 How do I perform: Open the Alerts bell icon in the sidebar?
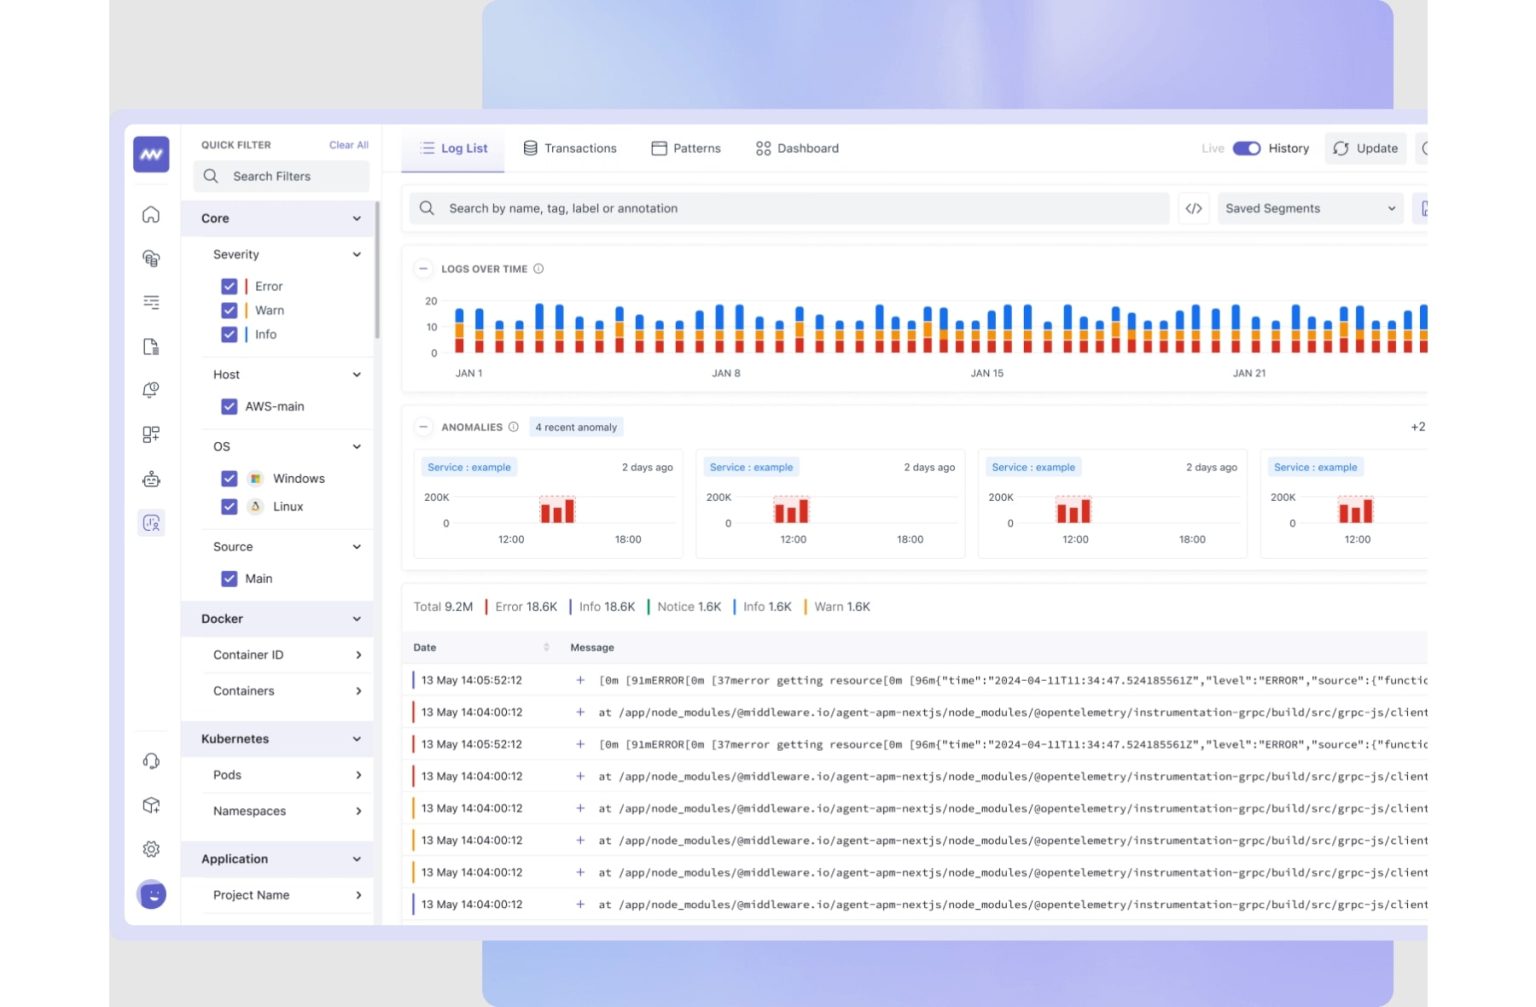click(151, 390)
